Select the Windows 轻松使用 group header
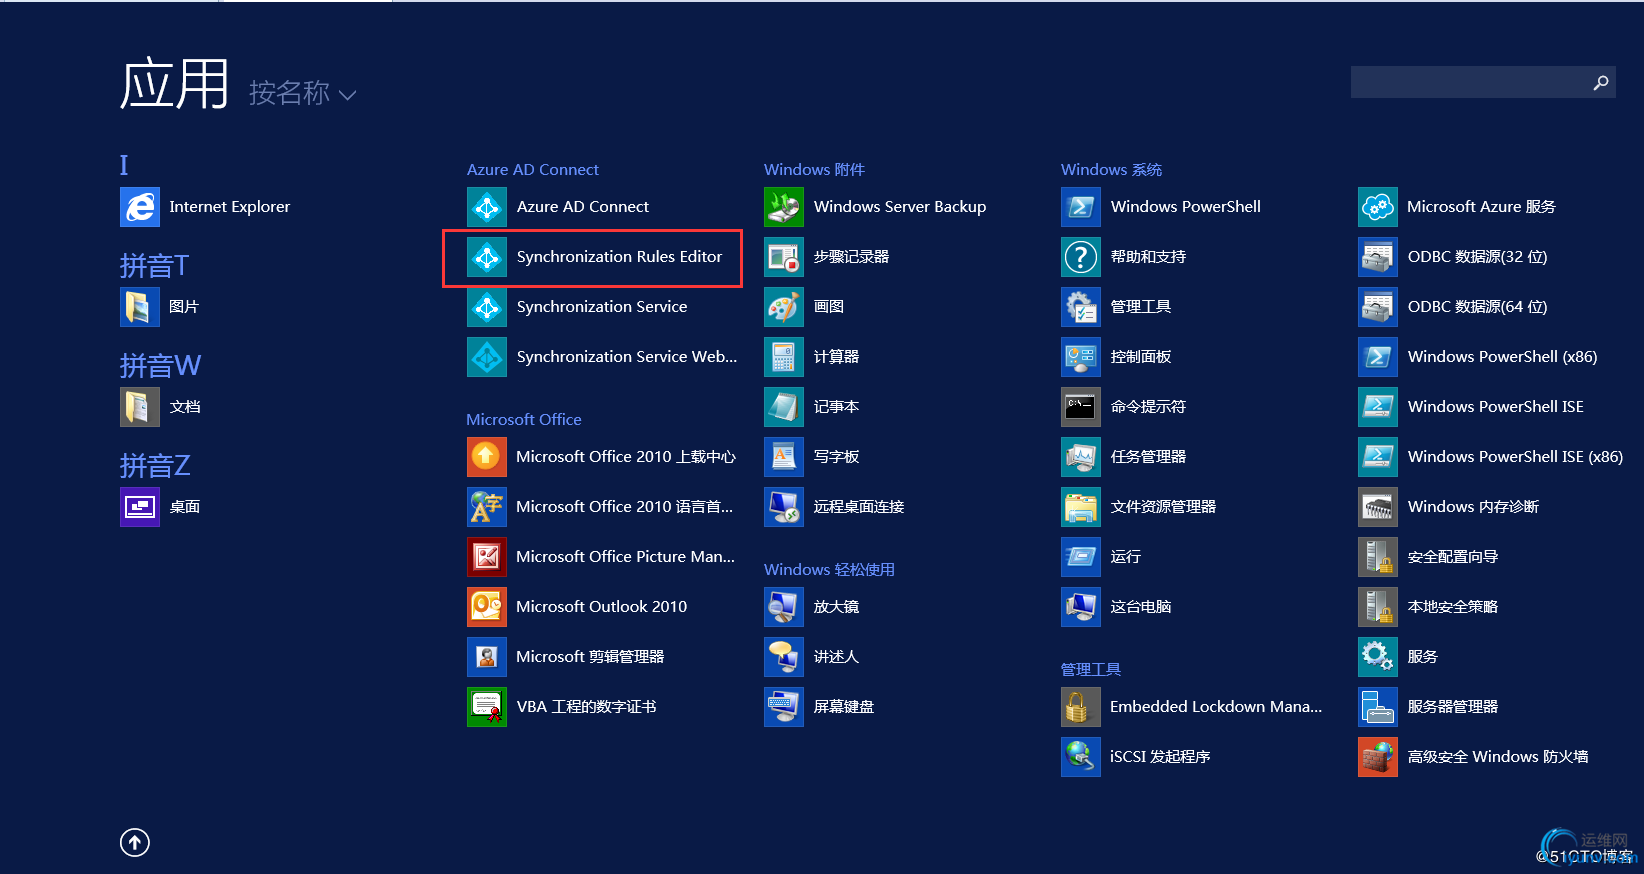The image size is (1644, 874). [829, 570]
